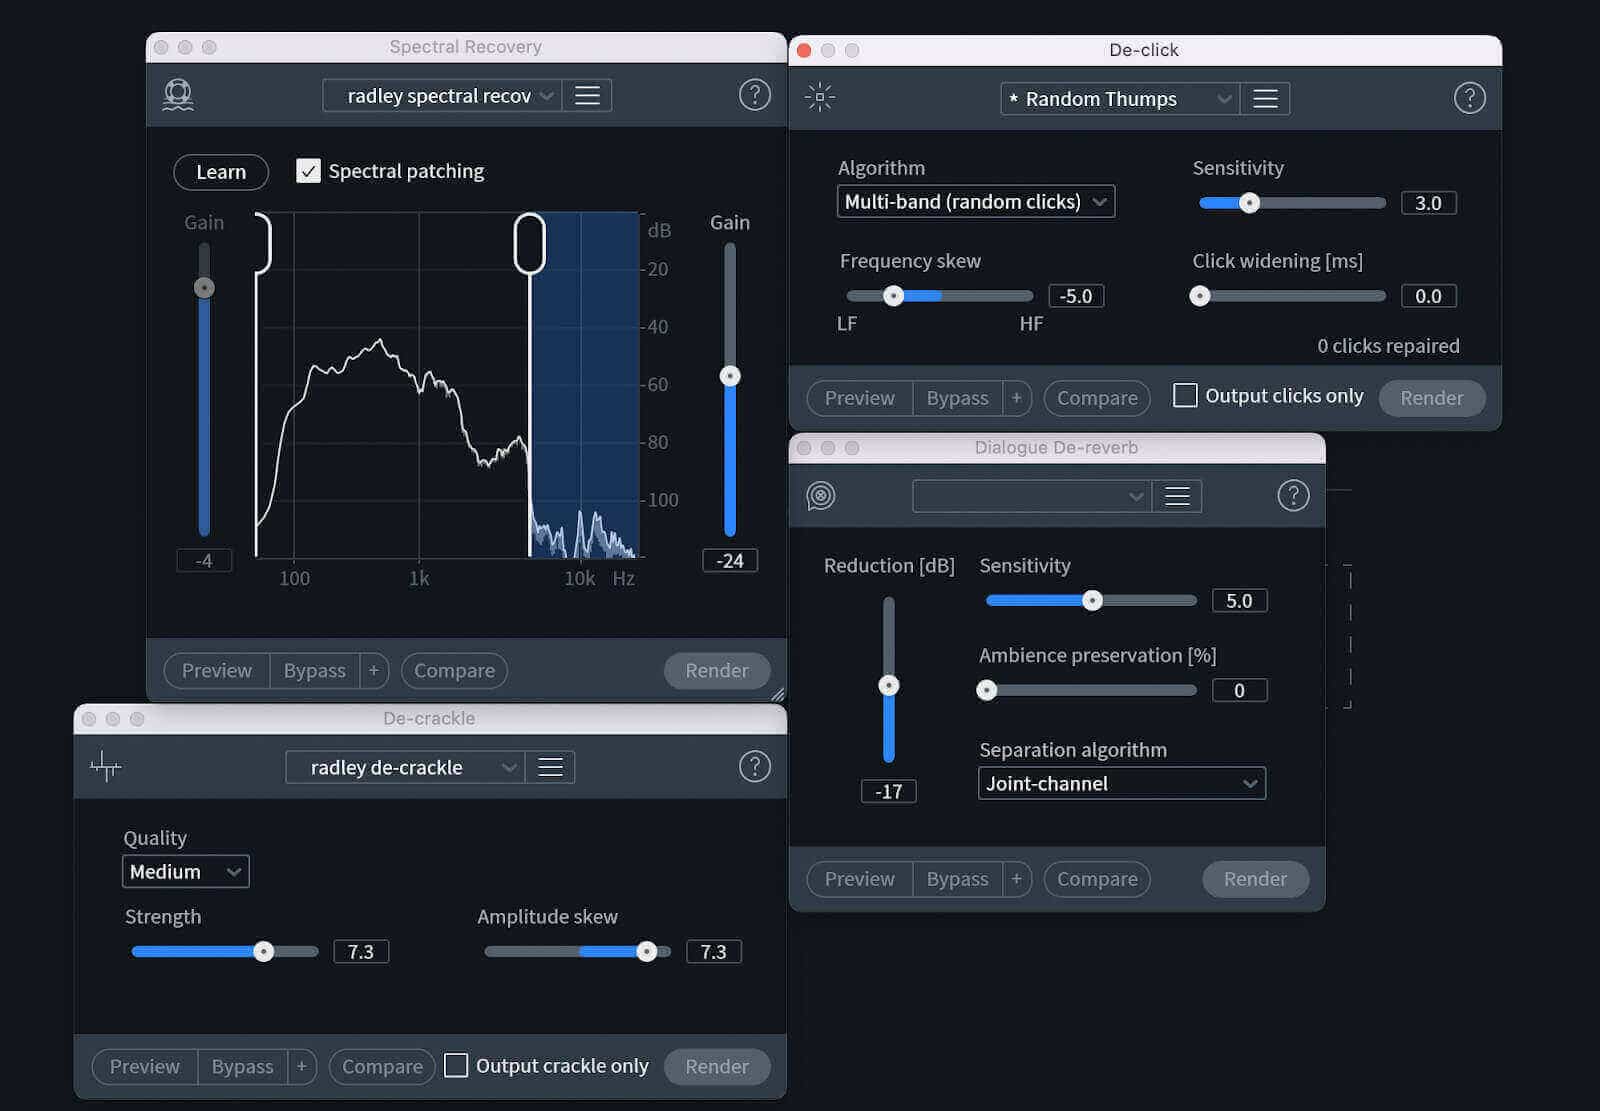Click Preview in Spectral Recovery

pyautogui.click(x=217, y=670)
